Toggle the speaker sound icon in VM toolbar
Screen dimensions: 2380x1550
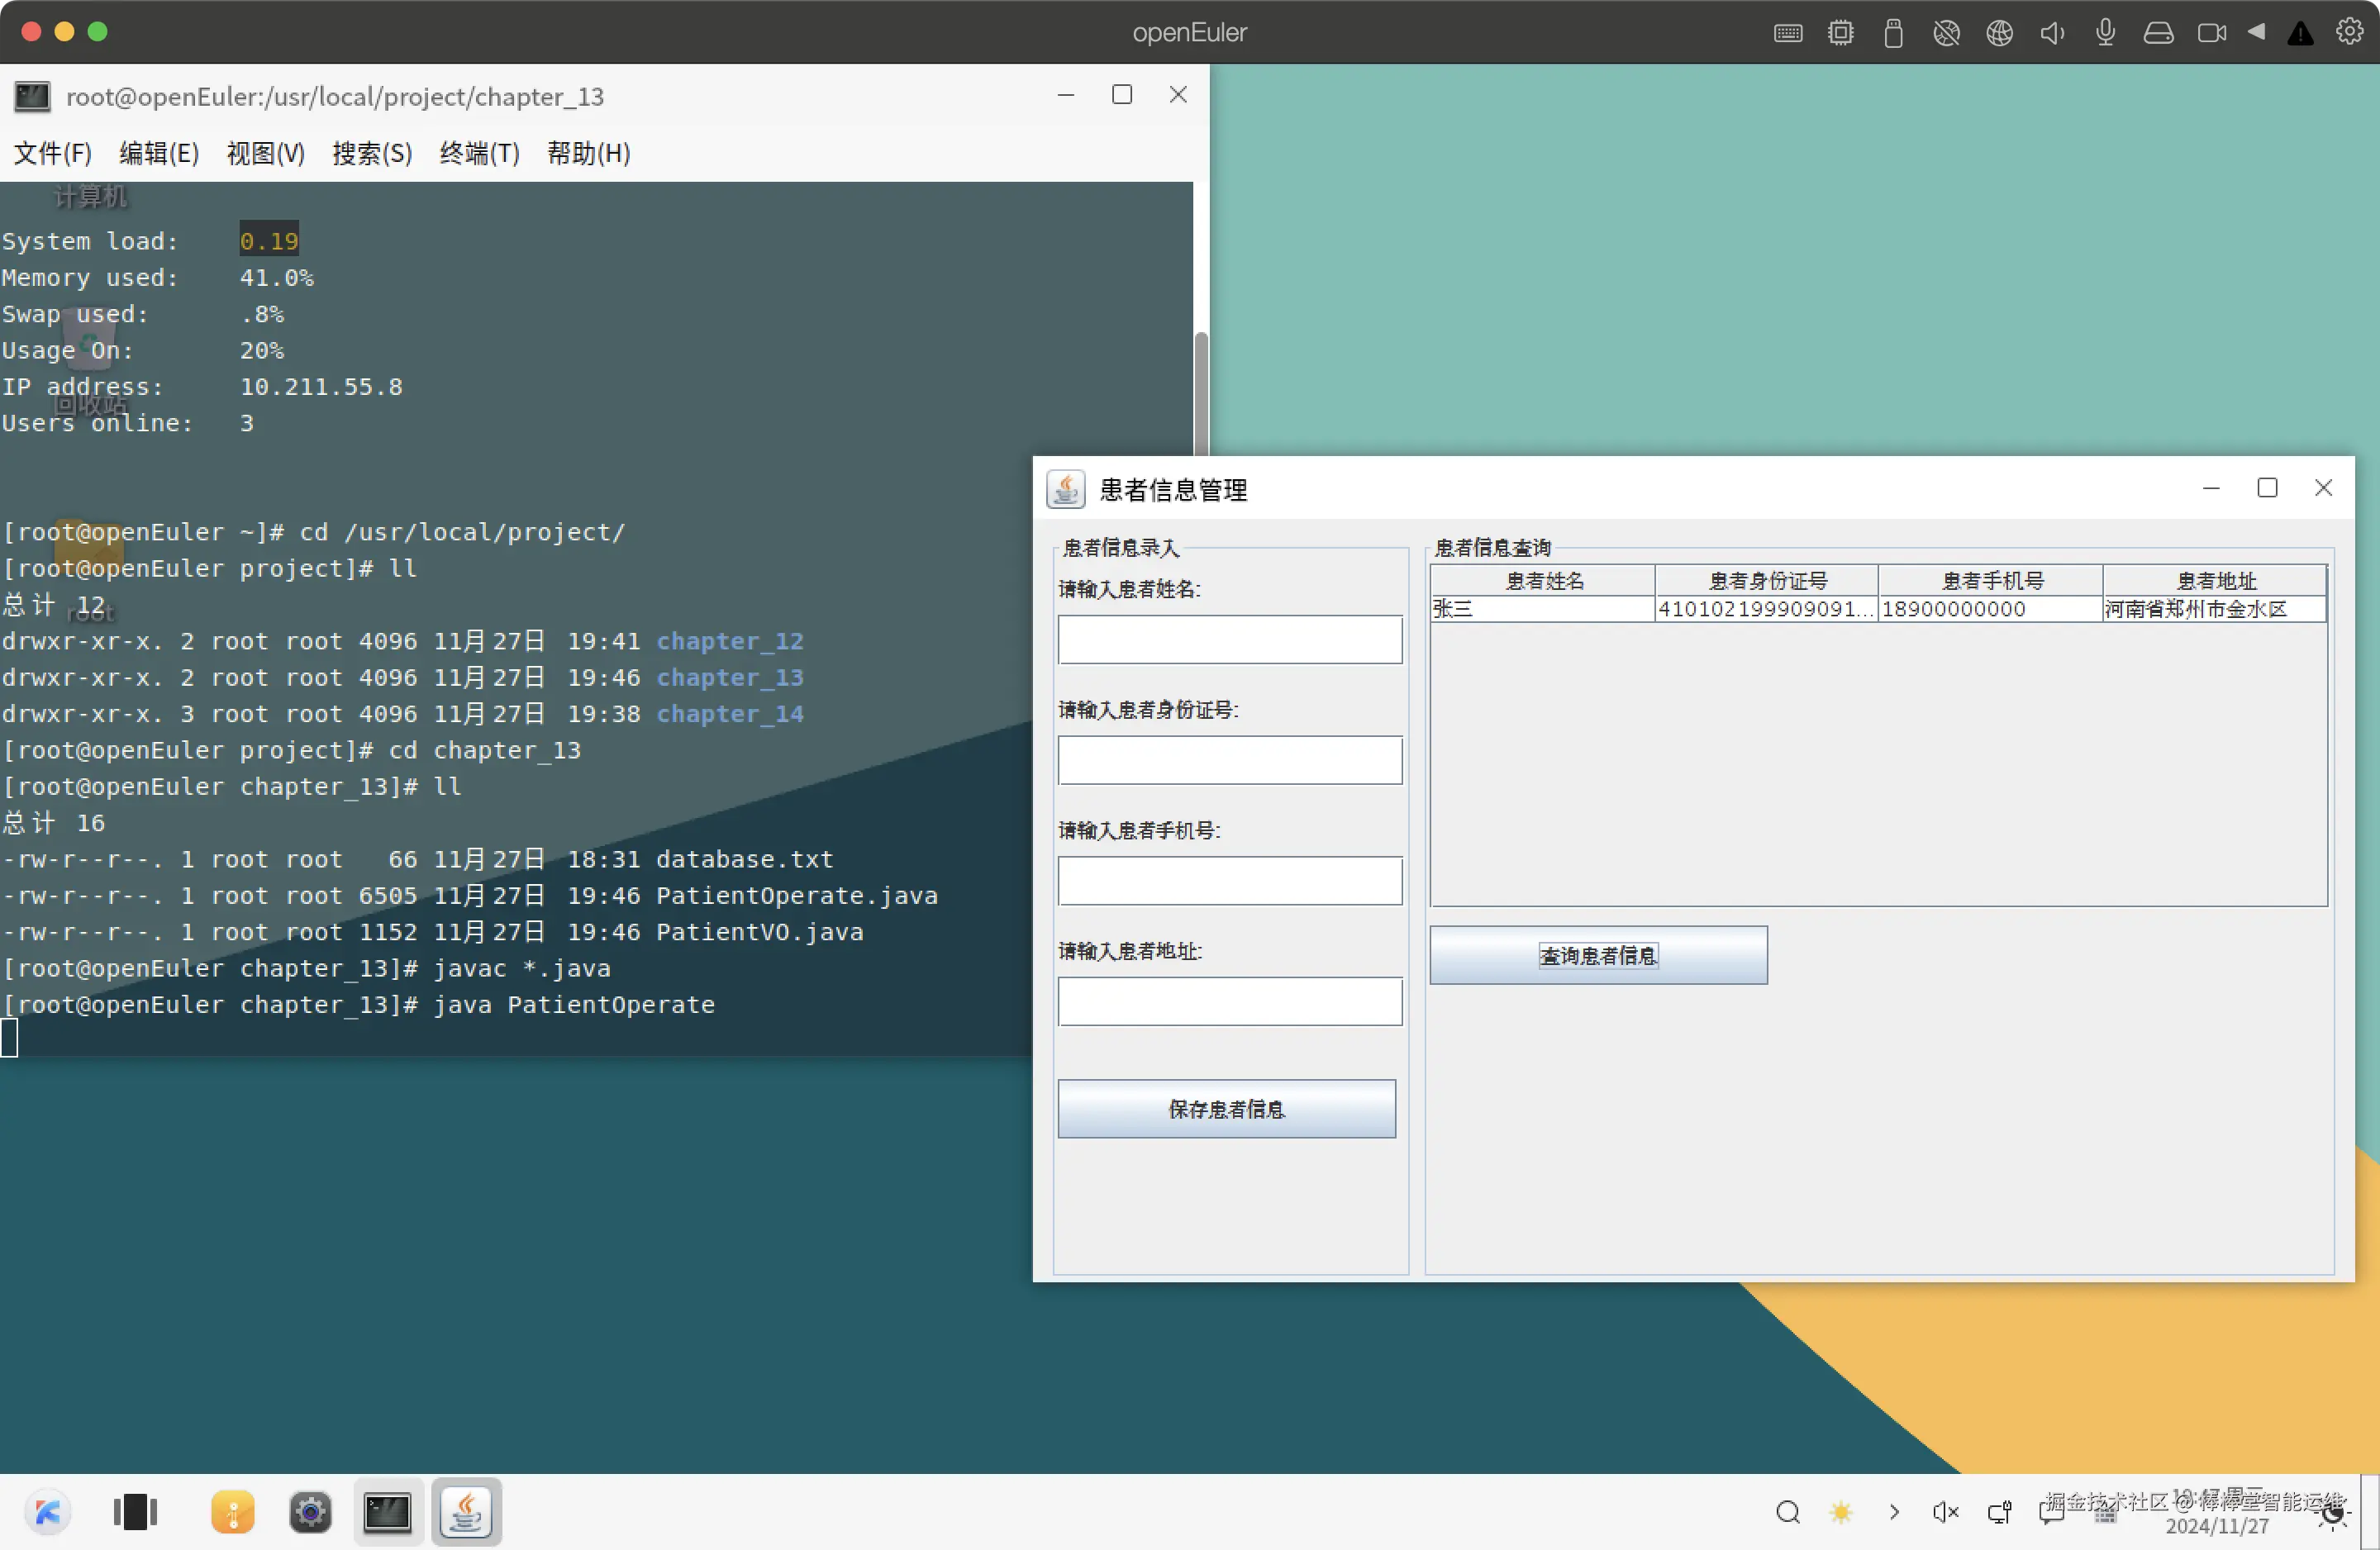[2052, 33]
